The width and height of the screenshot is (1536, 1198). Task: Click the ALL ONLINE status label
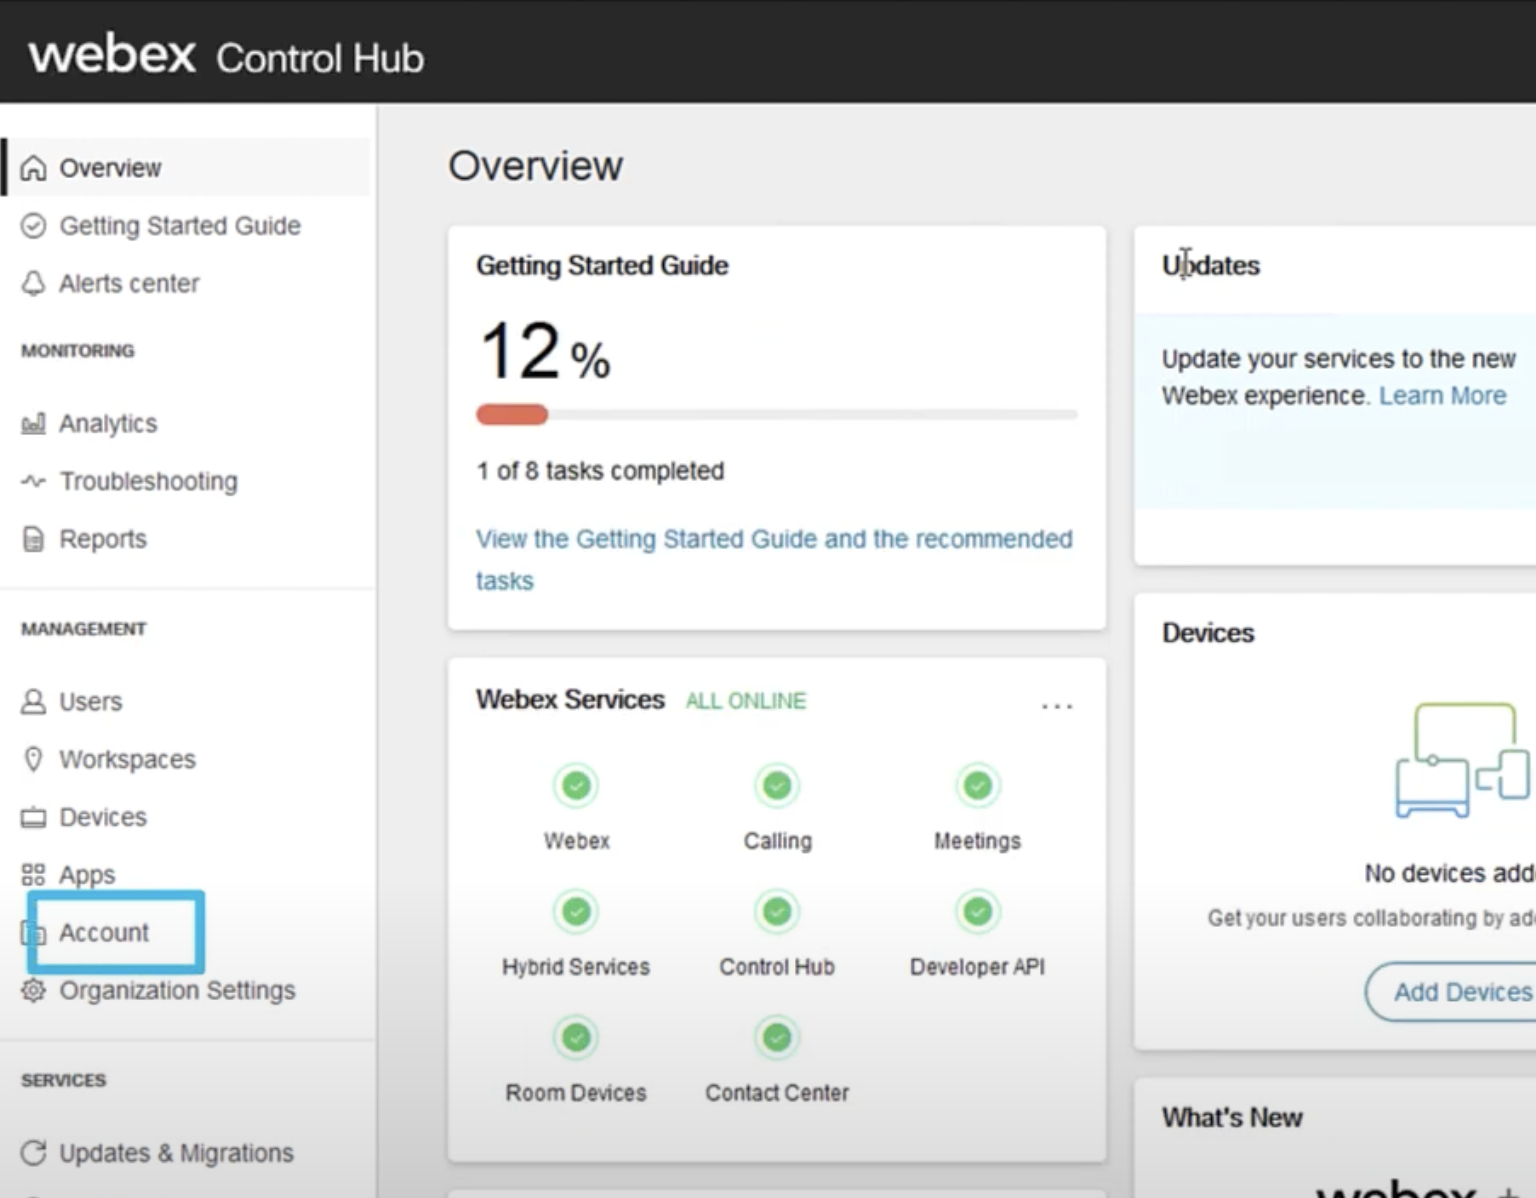[746, 701]
